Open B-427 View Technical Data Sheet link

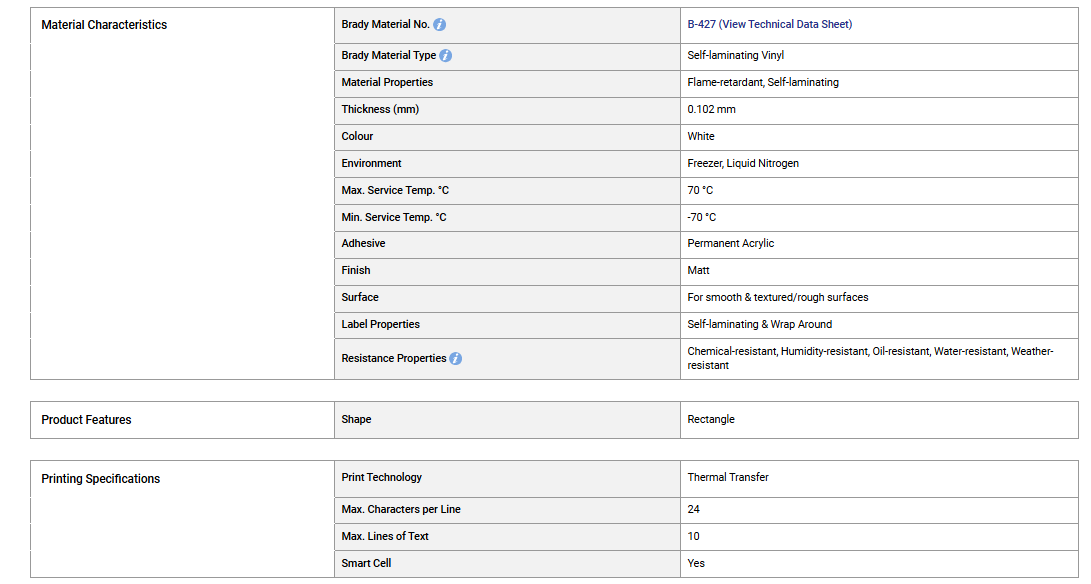[770, 24]
